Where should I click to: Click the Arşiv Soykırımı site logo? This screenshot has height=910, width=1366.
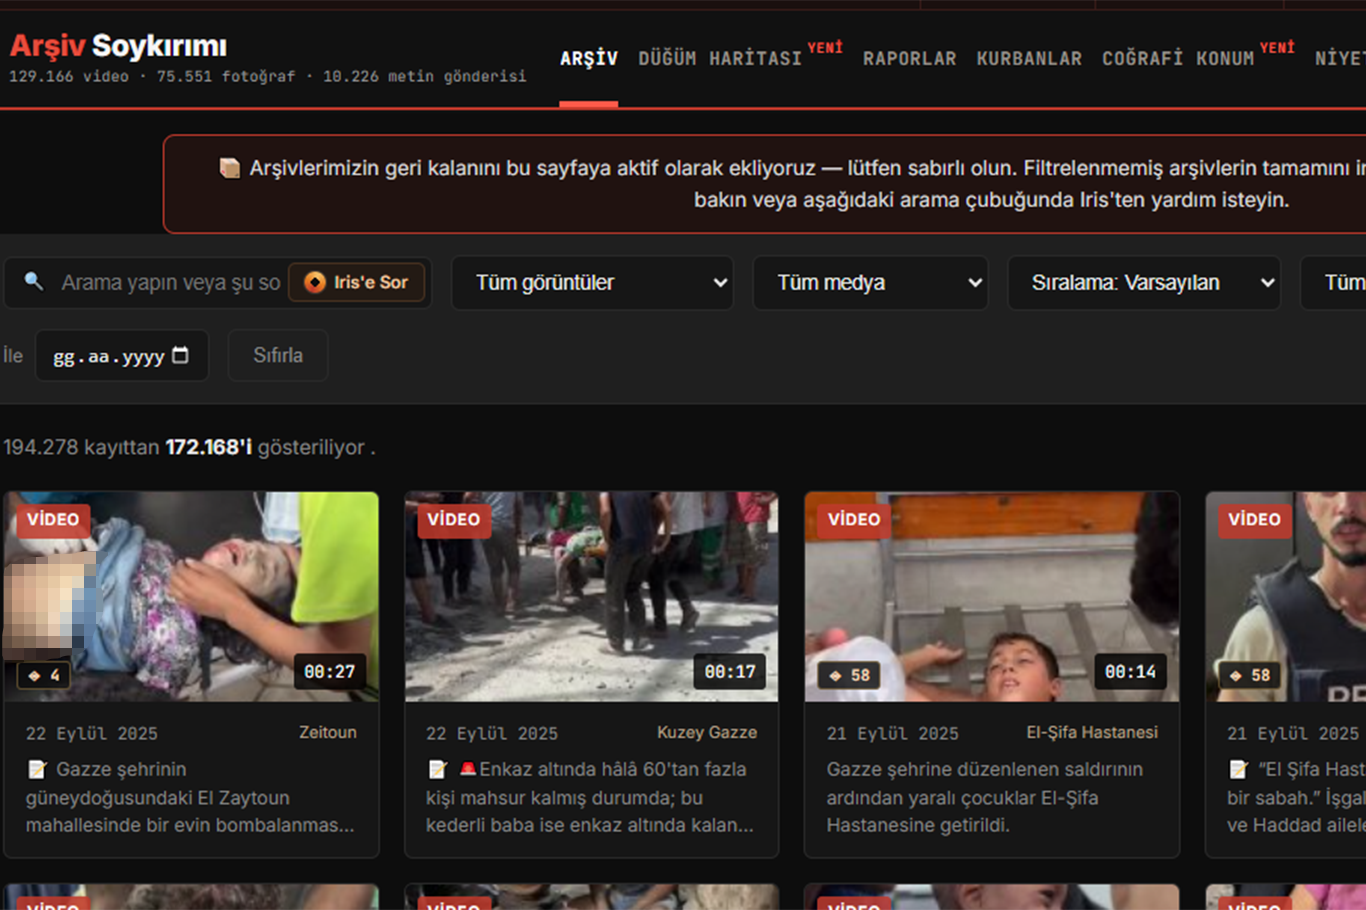(118, 46)
